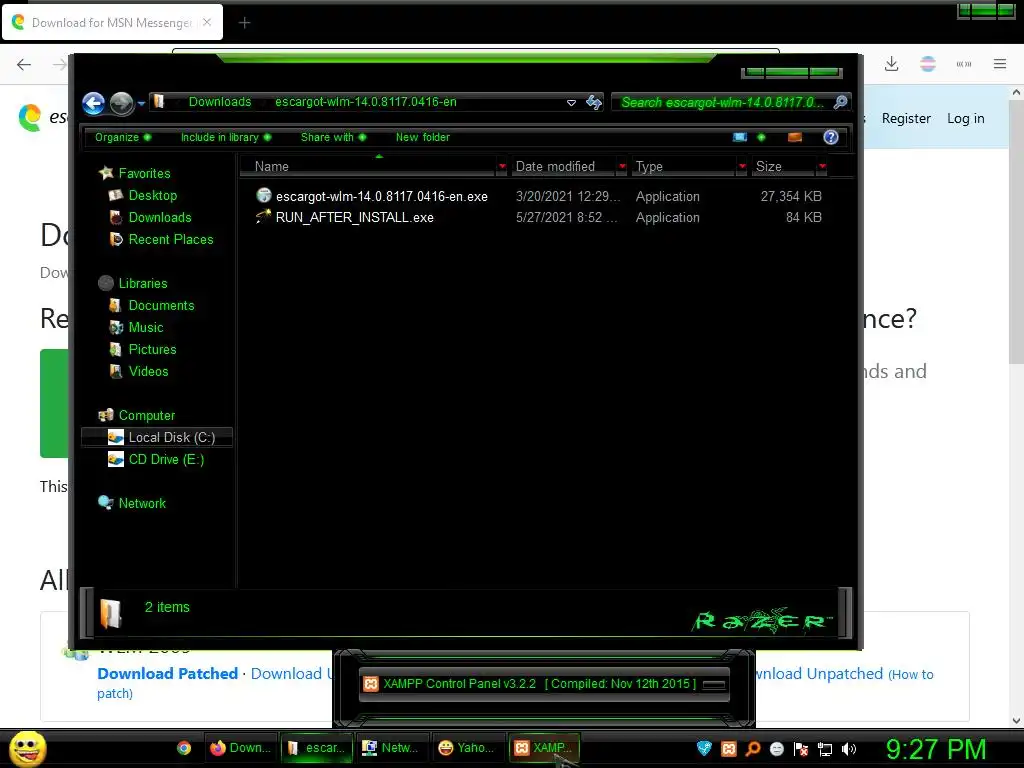Click folder icon in address bar

(159, 102)
